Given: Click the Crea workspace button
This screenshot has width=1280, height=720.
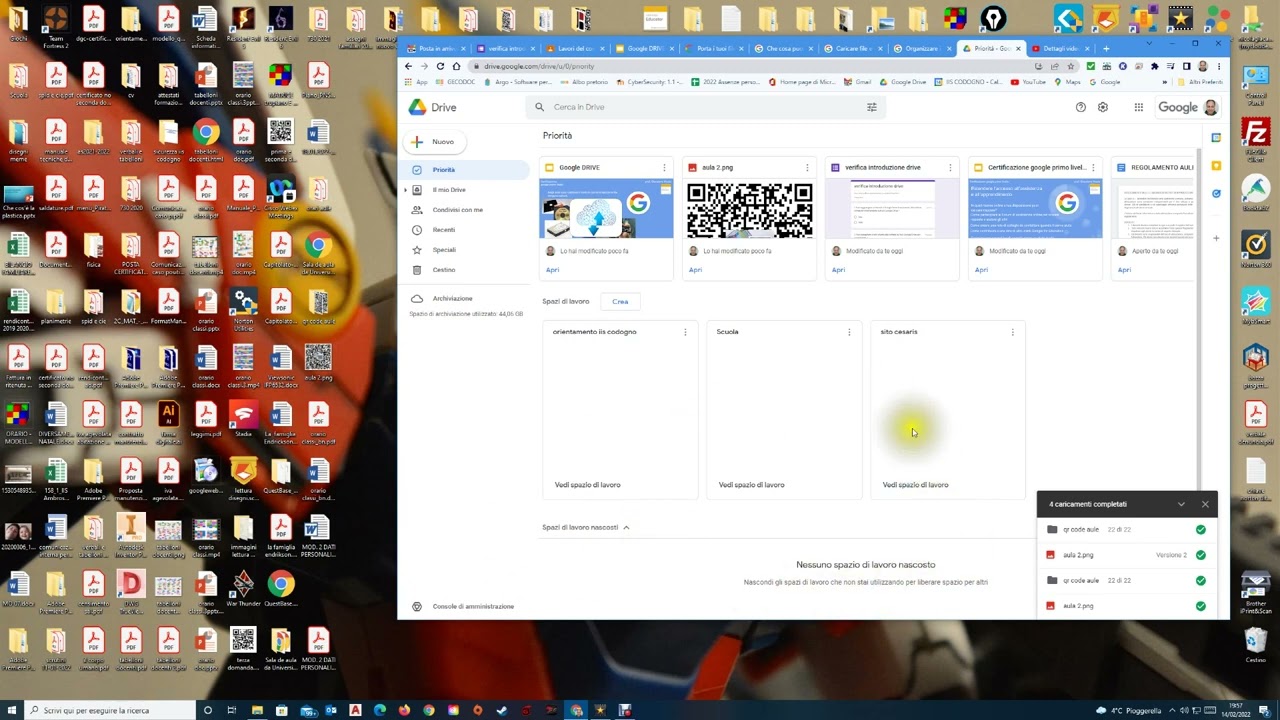Looking at the screenshot, I should pyautogui.click(x=620, y=302).
